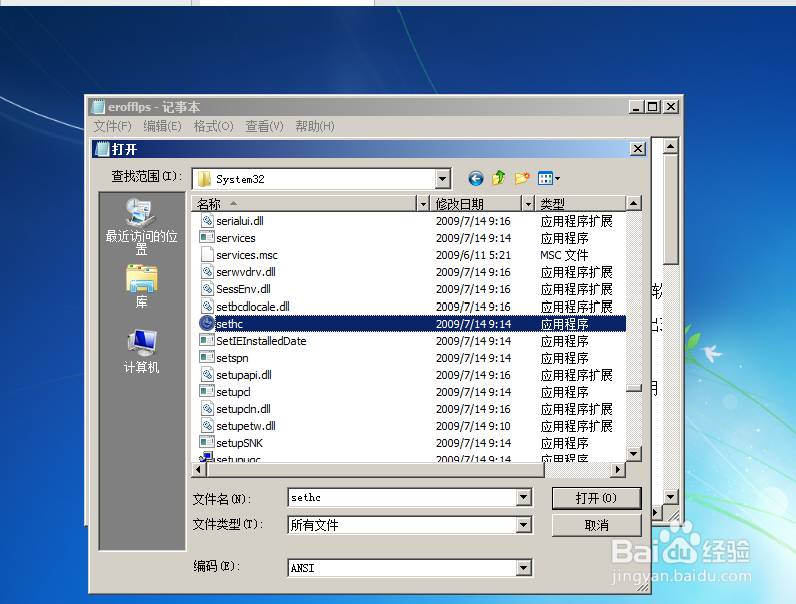The height and width of the screenshot is (604, 796).
Task: Click the 取消 cancel button
Action: tap(596, 525)
